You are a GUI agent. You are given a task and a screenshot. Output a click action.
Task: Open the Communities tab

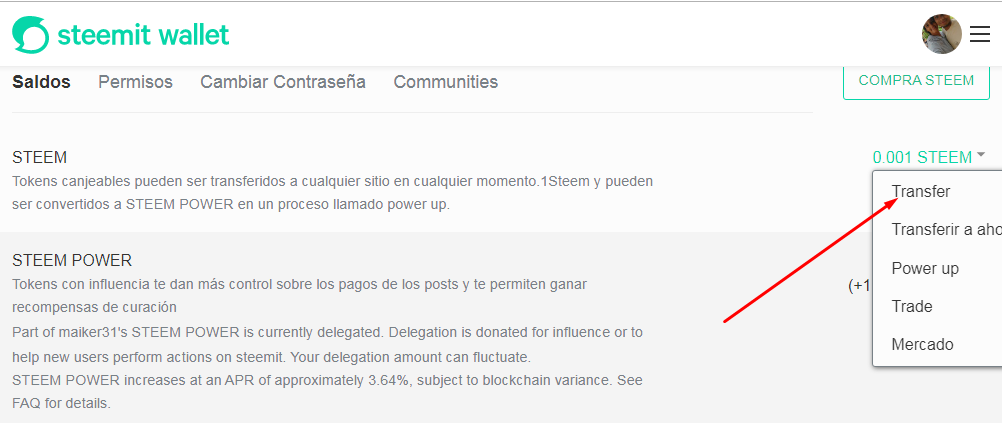pos(445,82)
